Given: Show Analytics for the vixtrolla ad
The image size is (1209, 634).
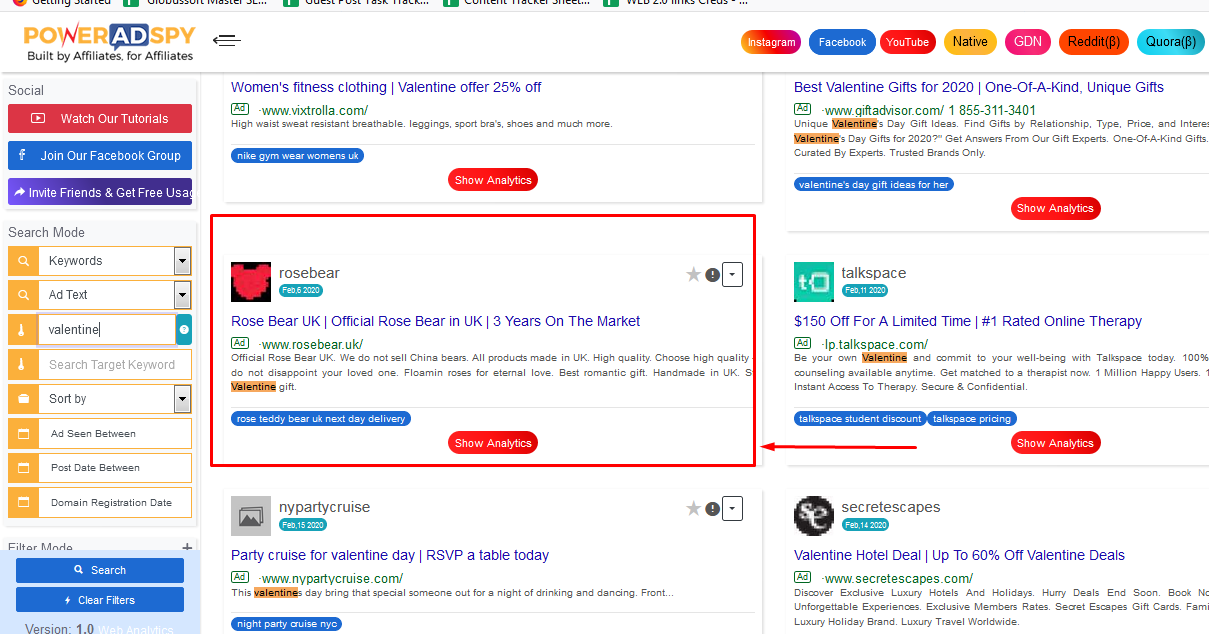Looking at the screenshot, I should click(x=493, y=180).
